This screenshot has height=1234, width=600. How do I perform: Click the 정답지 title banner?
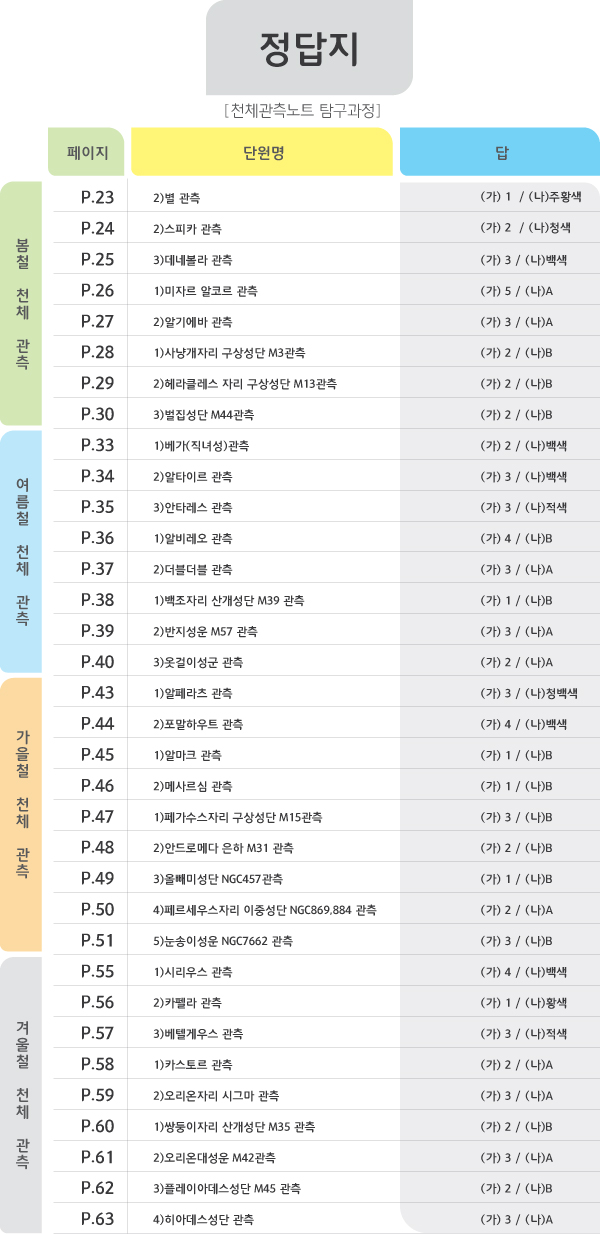click(309, 47)
